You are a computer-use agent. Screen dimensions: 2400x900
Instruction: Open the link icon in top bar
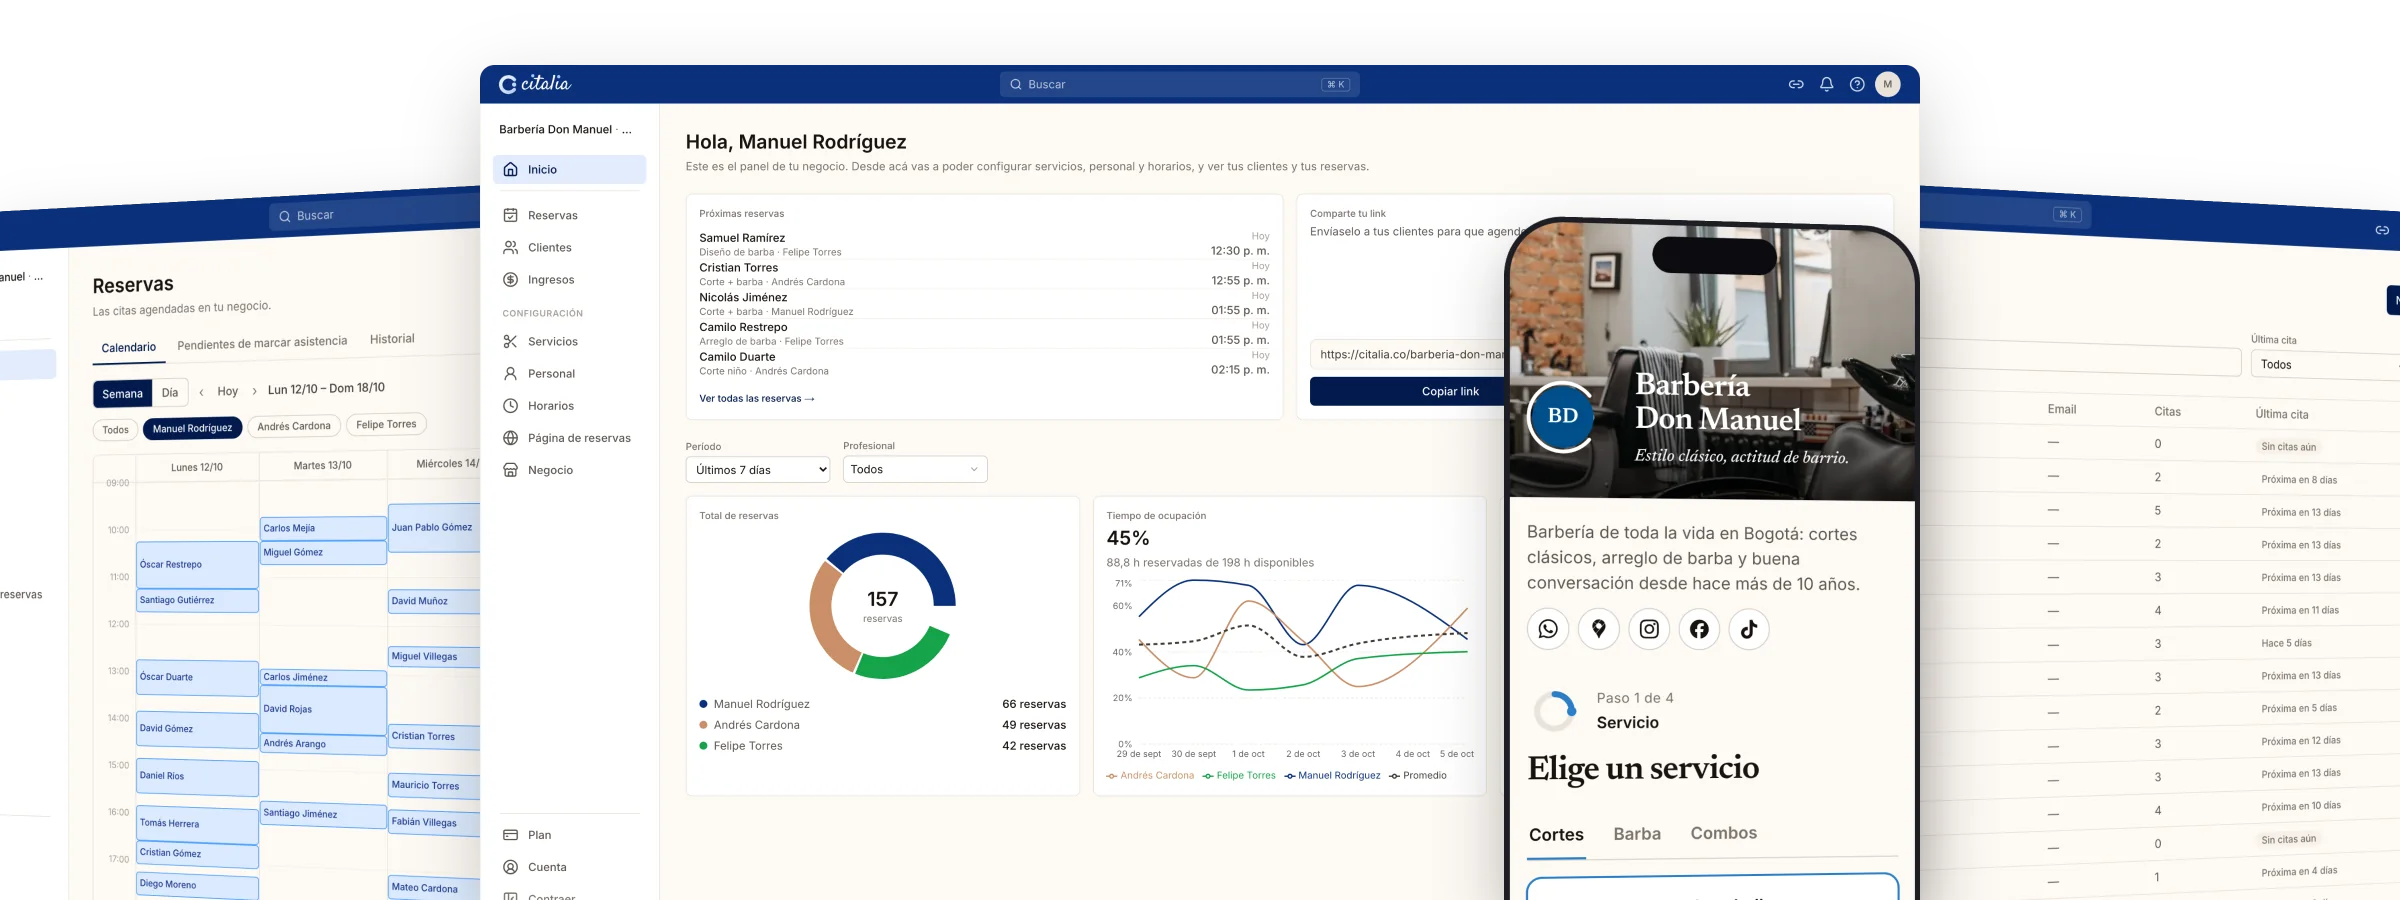(1796, 85)
